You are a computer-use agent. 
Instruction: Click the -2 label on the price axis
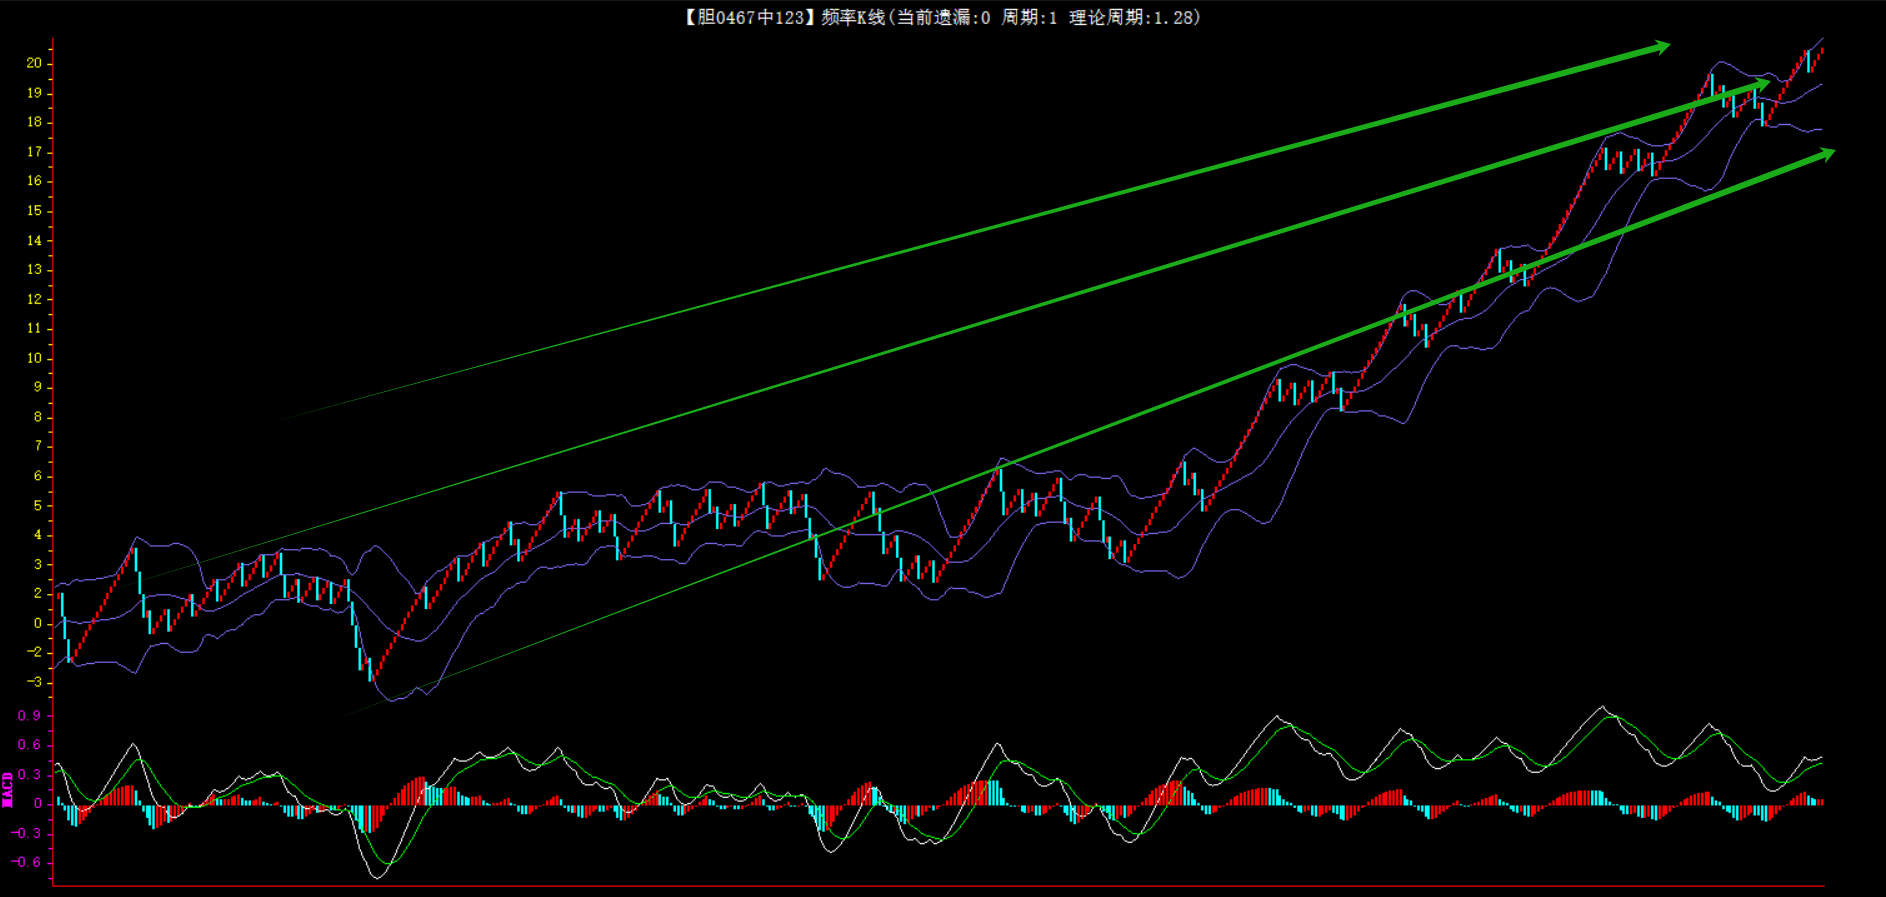click(x=34, y=652)
